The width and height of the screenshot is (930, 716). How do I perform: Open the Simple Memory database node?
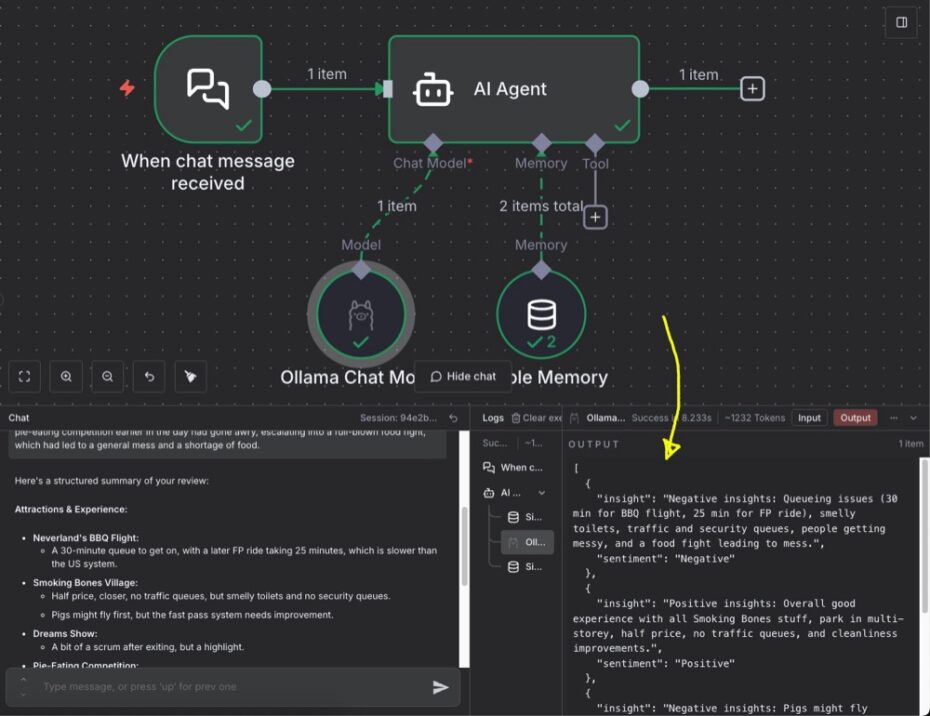click(x=541, y=313)
